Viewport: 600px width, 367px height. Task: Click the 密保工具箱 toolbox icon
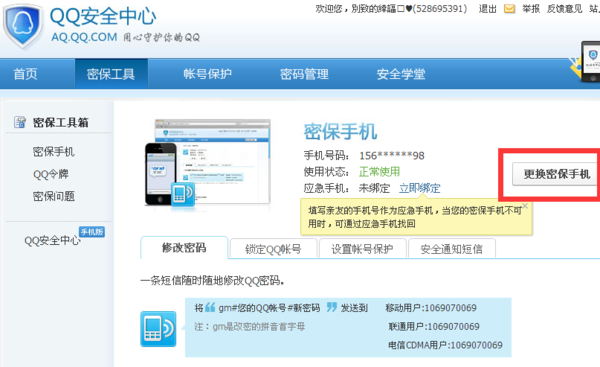pyautogui.click(x=20, y=122)
